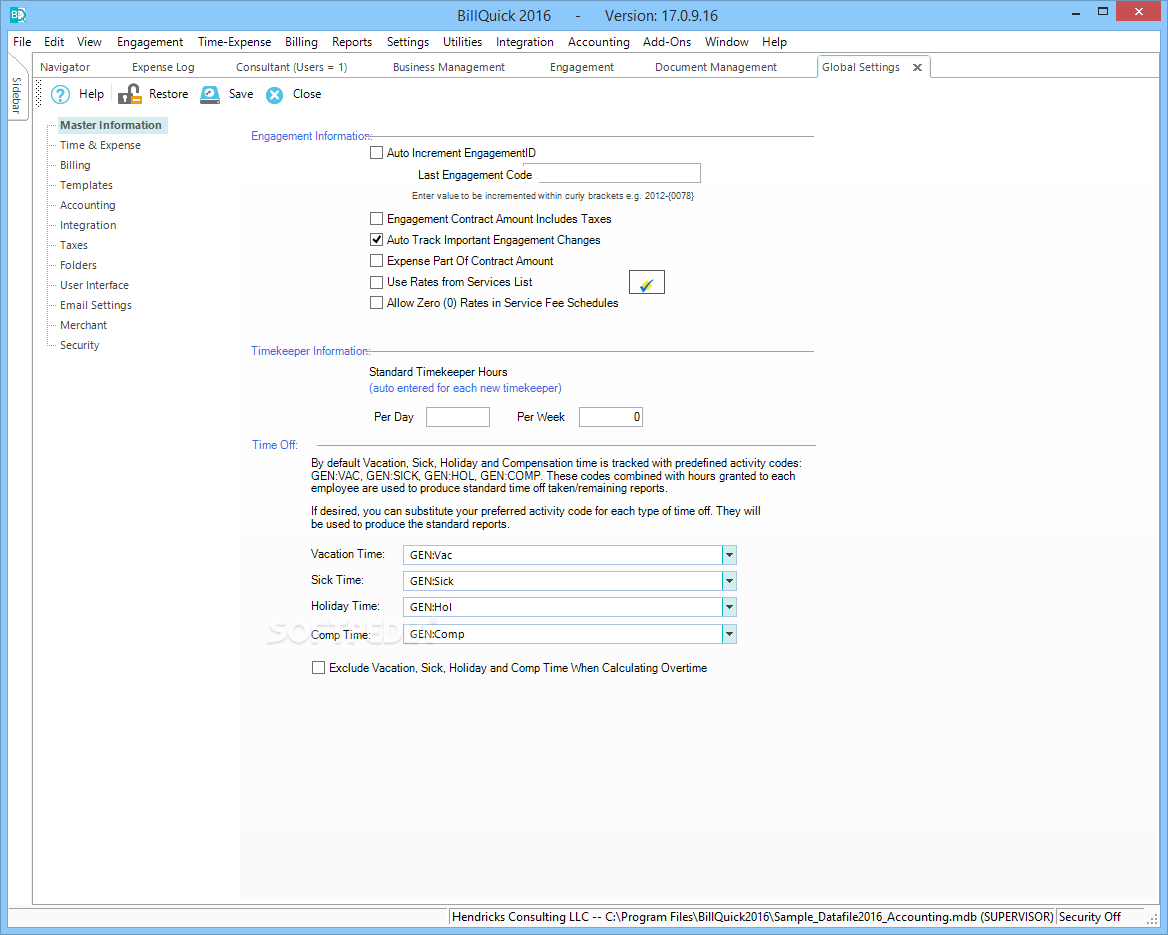Open the Window menu
This screenshot has width=1168, height=935.
(x=726, y=42)
